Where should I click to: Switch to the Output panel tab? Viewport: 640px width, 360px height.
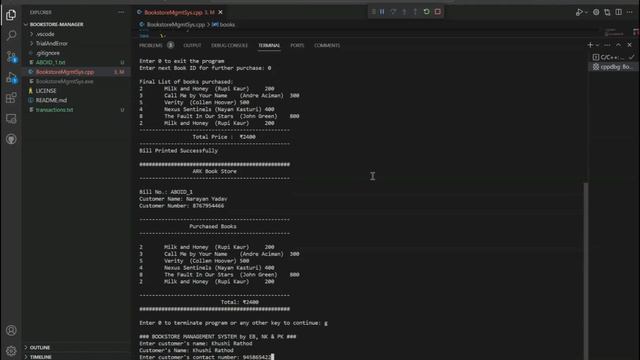click(x=192, y=45)
